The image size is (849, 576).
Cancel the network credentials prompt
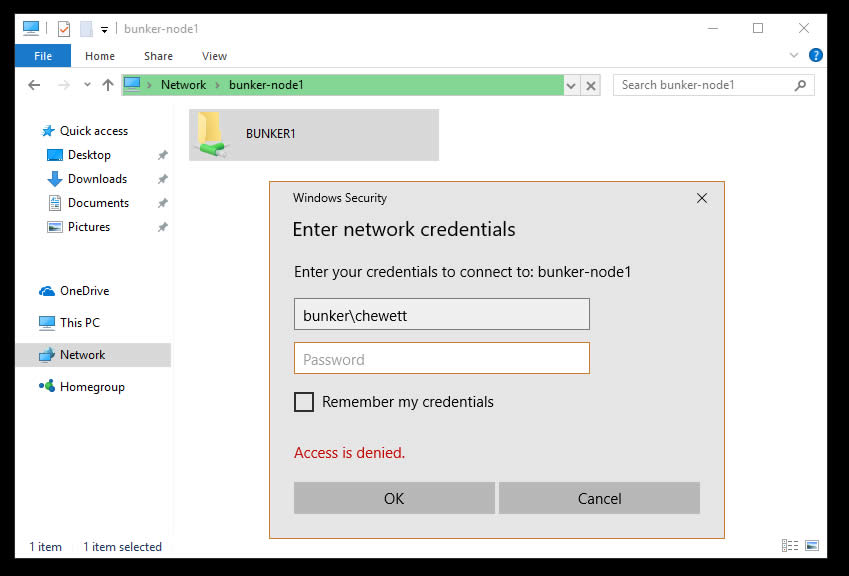click(x=599, y=498)
